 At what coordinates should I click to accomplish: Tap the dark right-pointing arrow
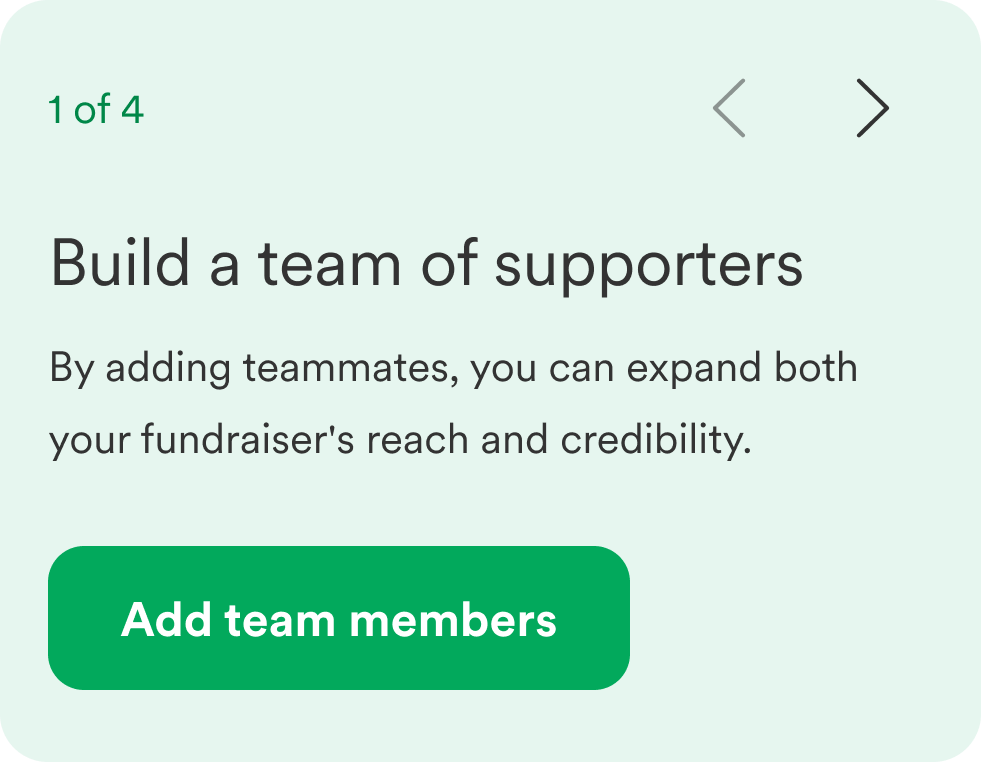[872, 108]
